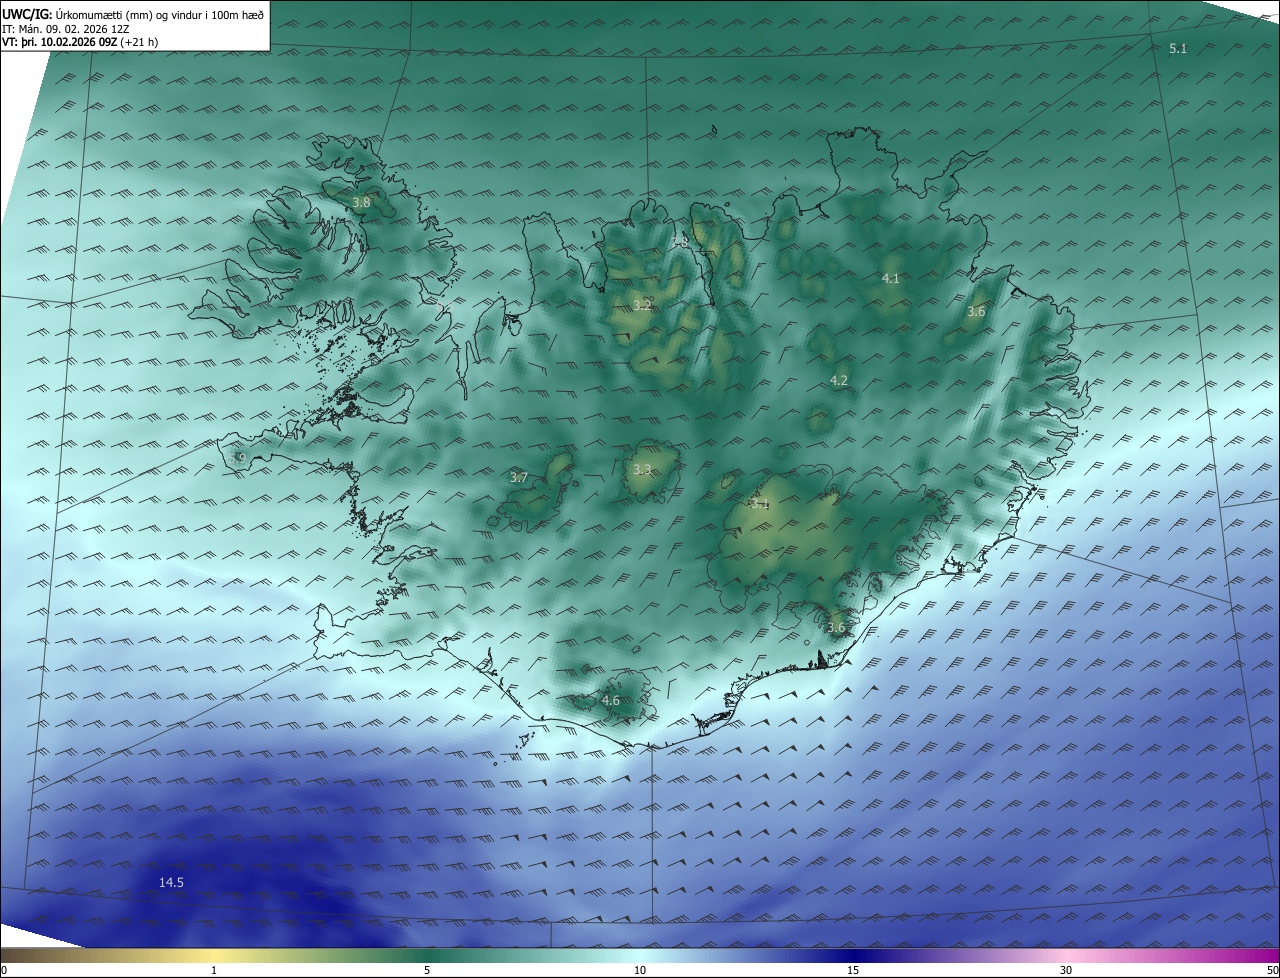Screen dimensions: 1280x978
Task: Click the 0 tick on the colour scale
Action: pos(3,970)
